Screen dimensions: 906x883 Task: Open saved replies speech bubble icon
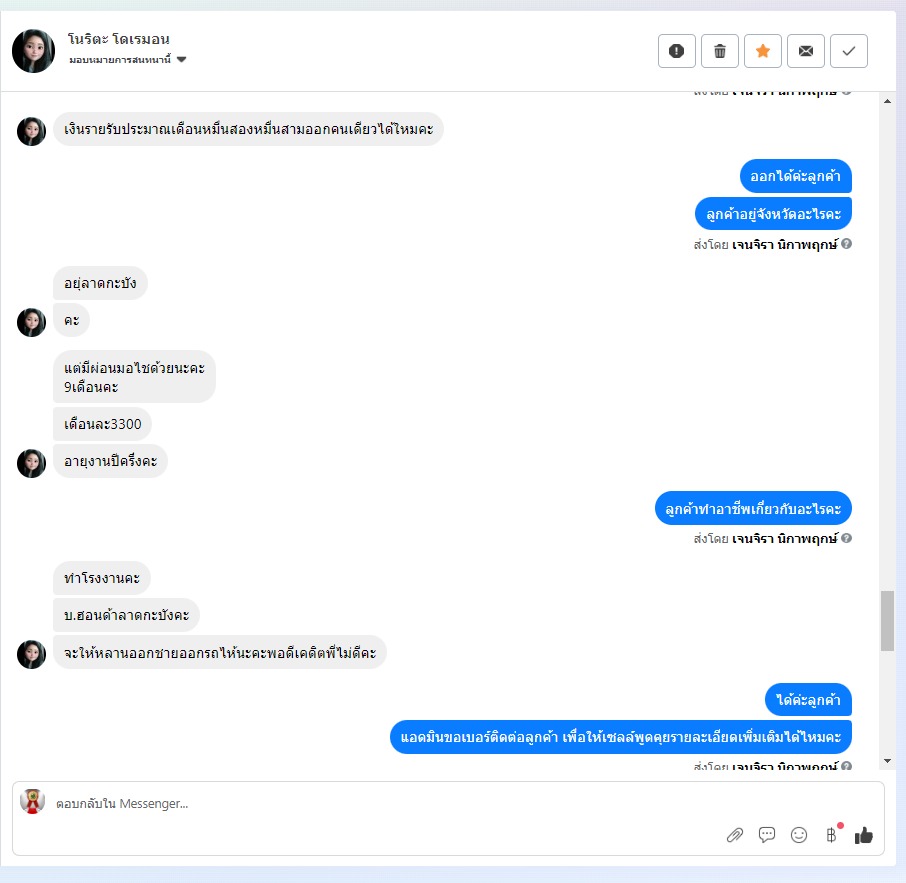(767, 835)
